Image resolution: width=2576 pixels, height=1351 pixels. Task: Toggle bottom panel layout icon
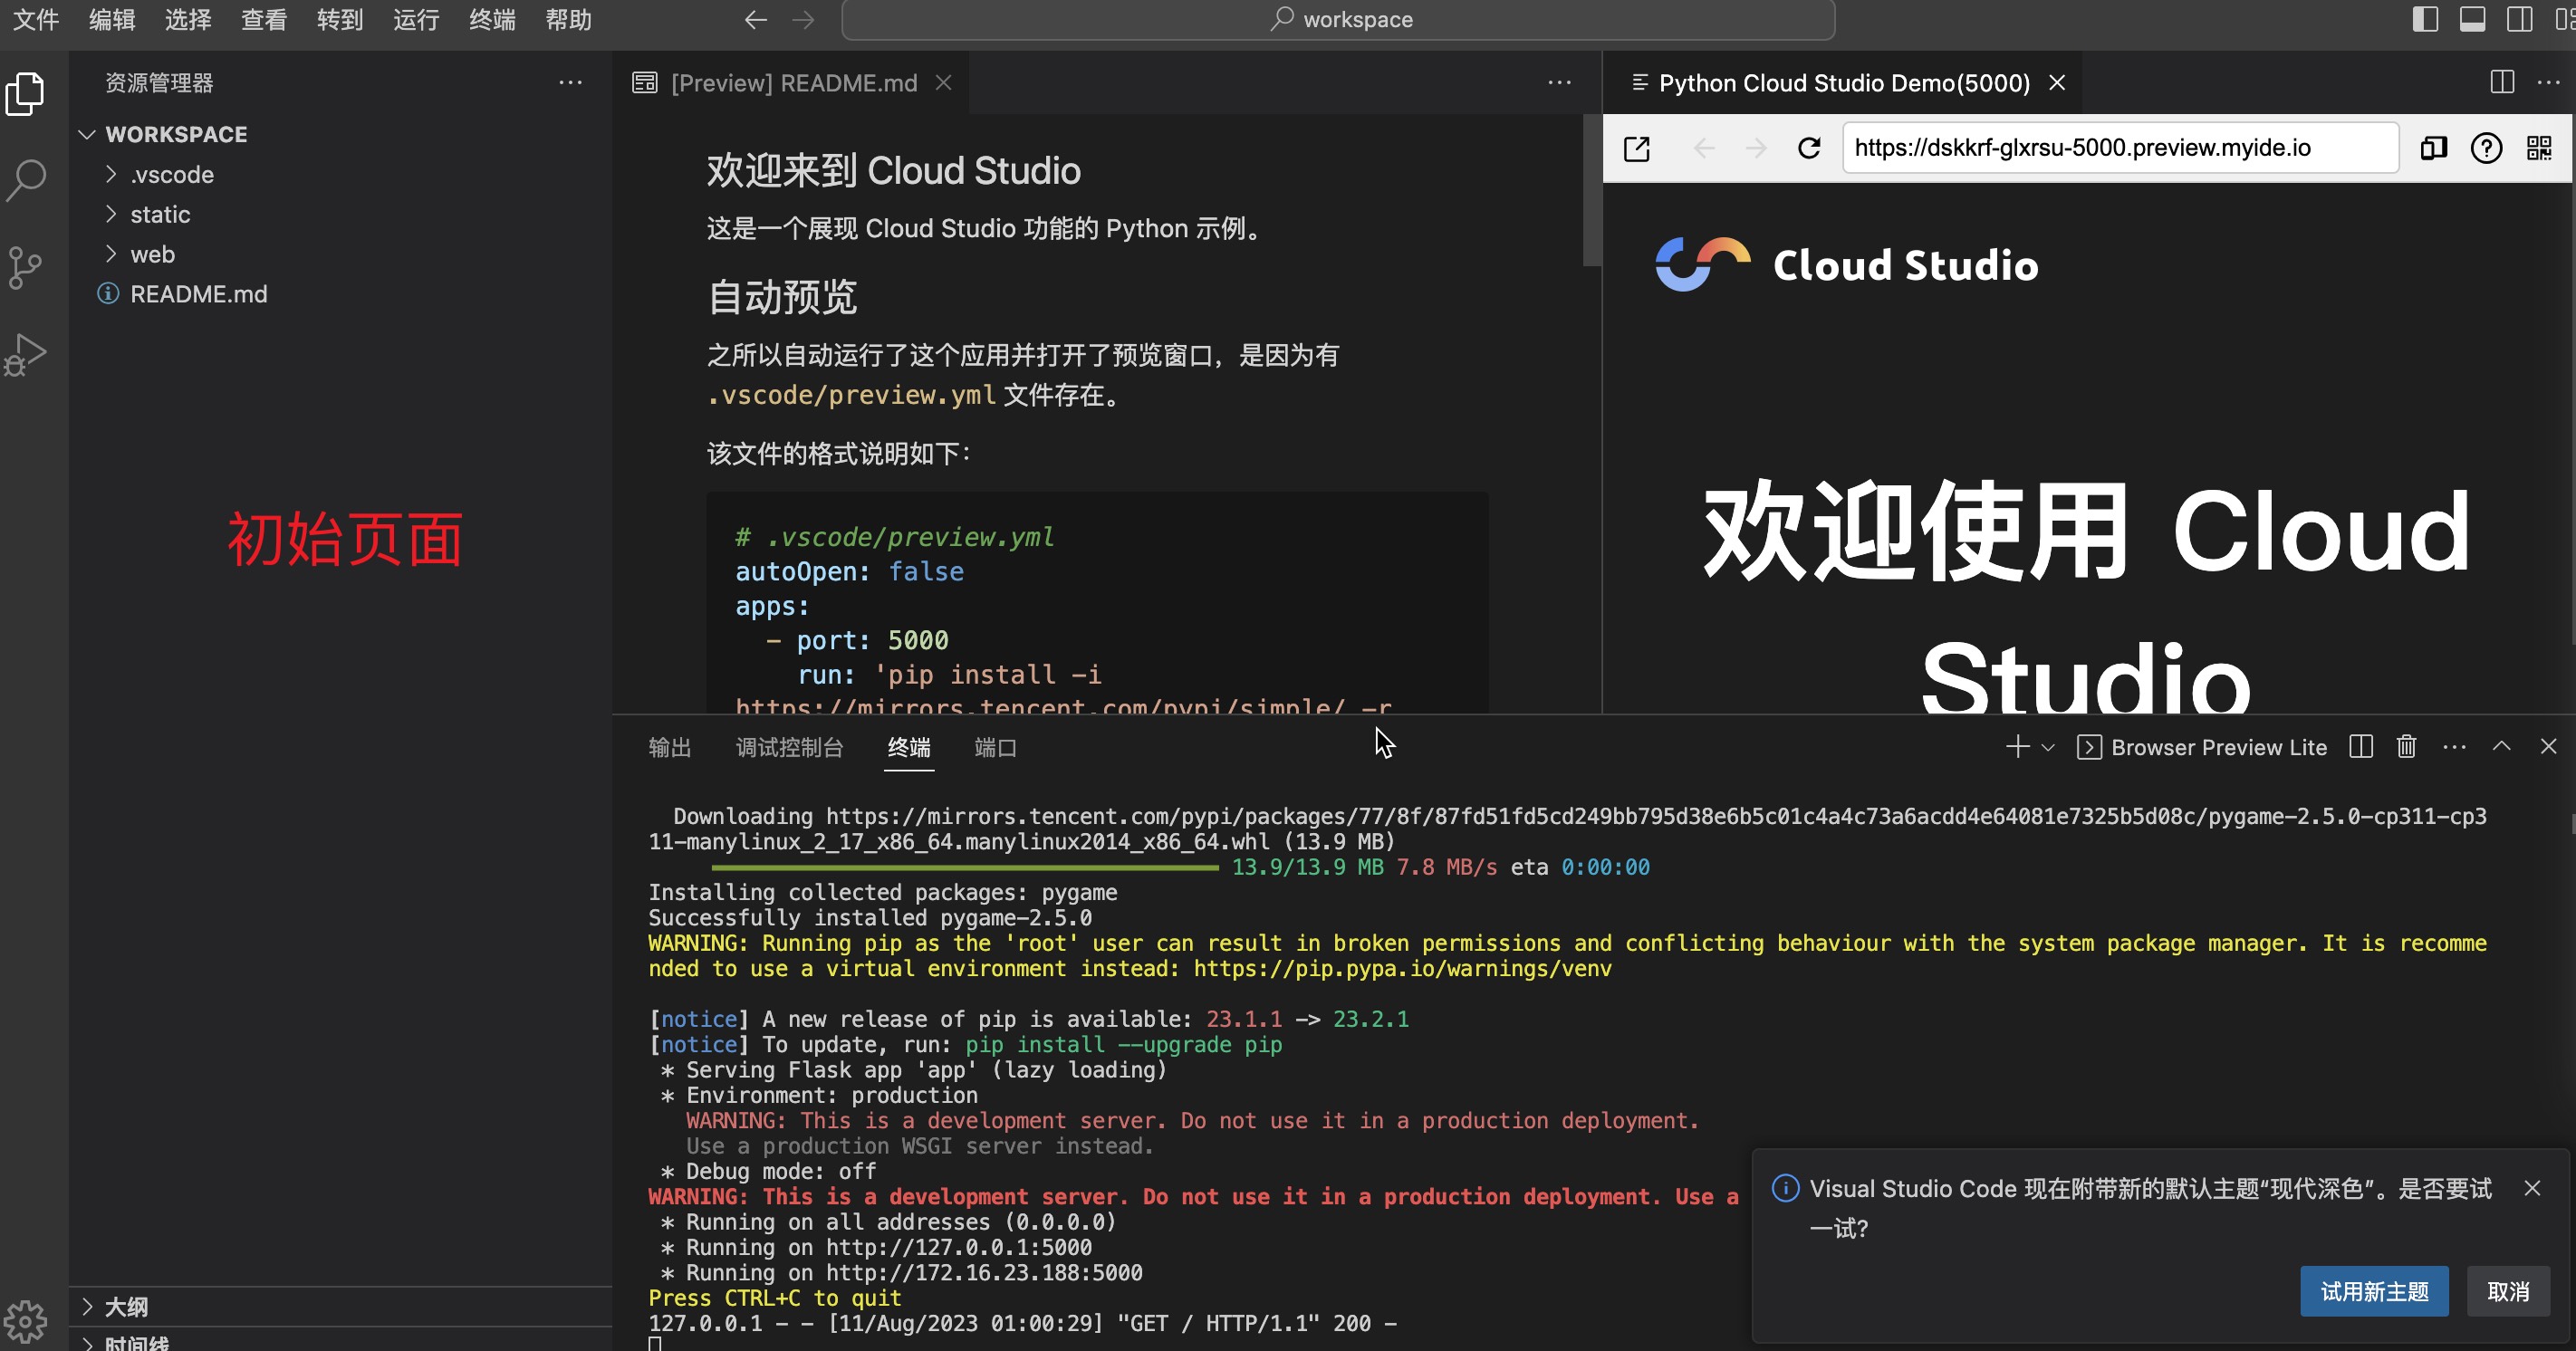click(2472, 19)
